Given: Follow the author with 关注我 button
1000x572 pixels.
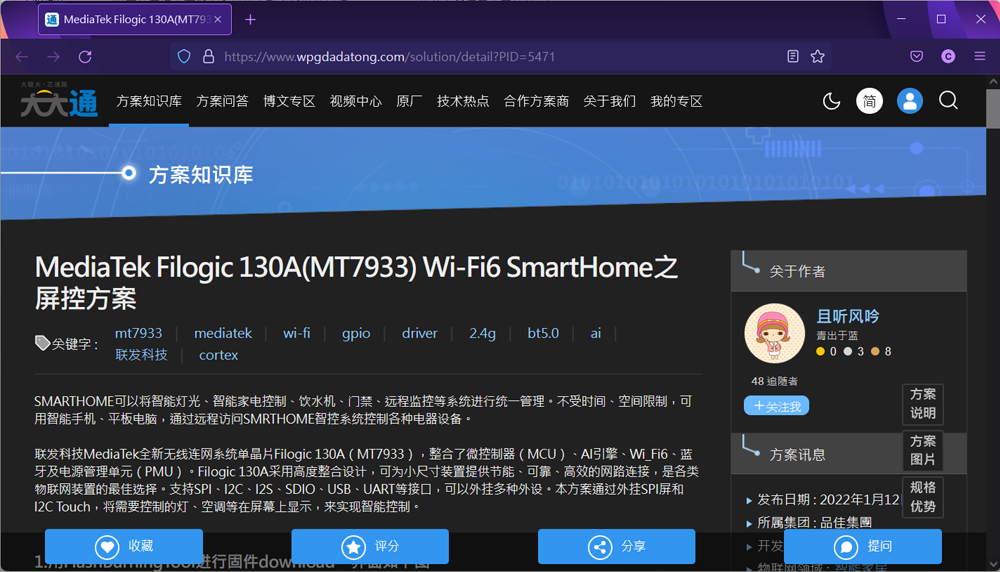Looking at the screenshot, I should (x=776, y=406).
